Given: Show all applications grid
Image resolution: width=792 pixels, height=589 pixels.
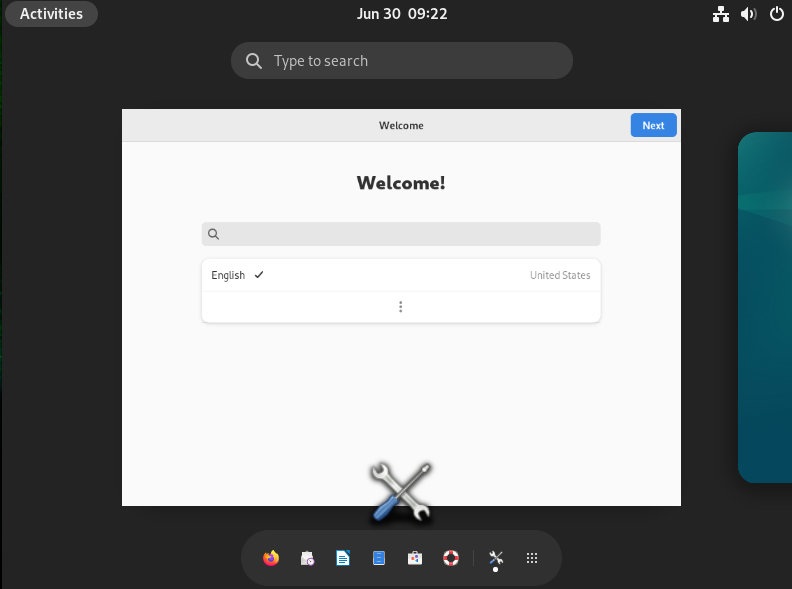Looking at the screenshot, I should coord(532,558).
